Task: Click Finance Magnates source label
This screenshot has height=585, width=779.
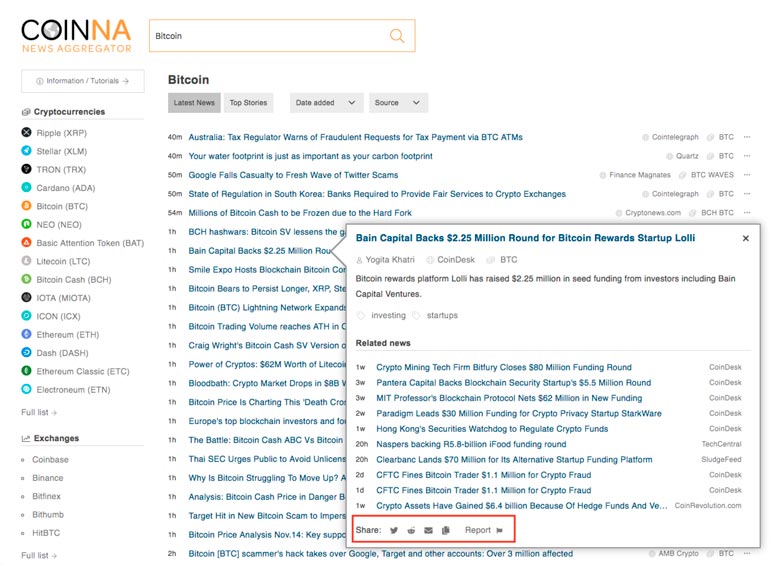Action: coord(640,175)
